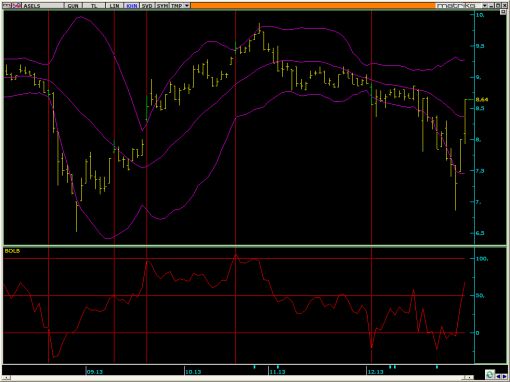This screenshot has height=382, width=510.
Task: Click the SYM button
Action: pos(162,6)
